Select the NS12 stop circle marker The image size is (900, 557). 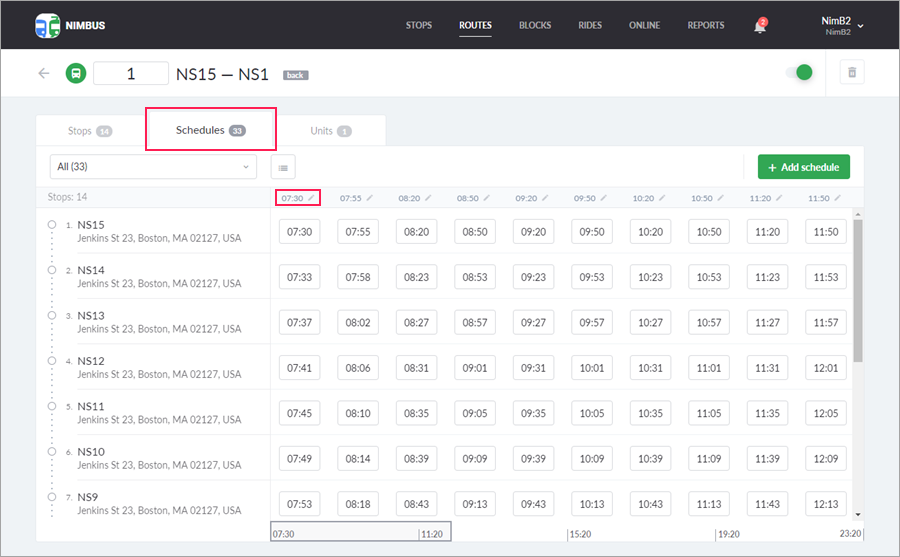pos(51,361)
